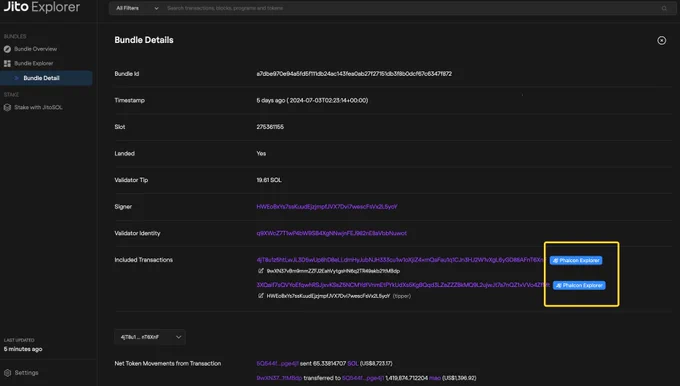Open the Signer address link HWEoBx

click(327, 206)
